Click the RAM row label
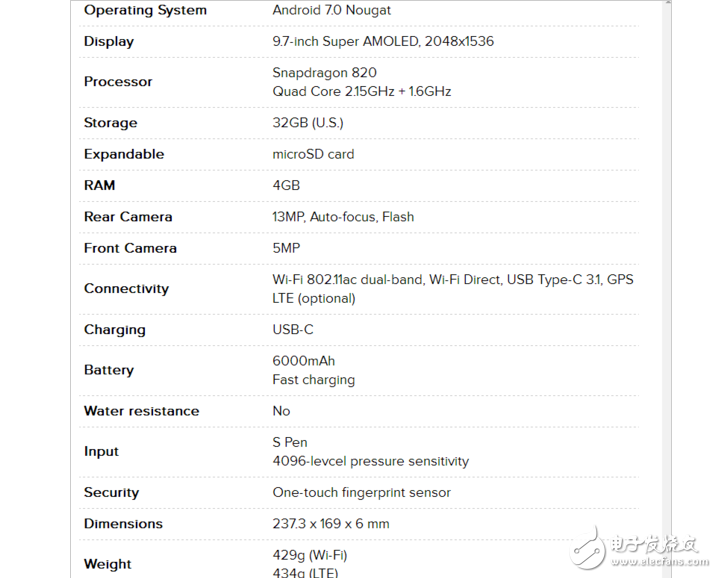This screenshot has width=717, height=578. pyautogui.click(x=100, y=185)
